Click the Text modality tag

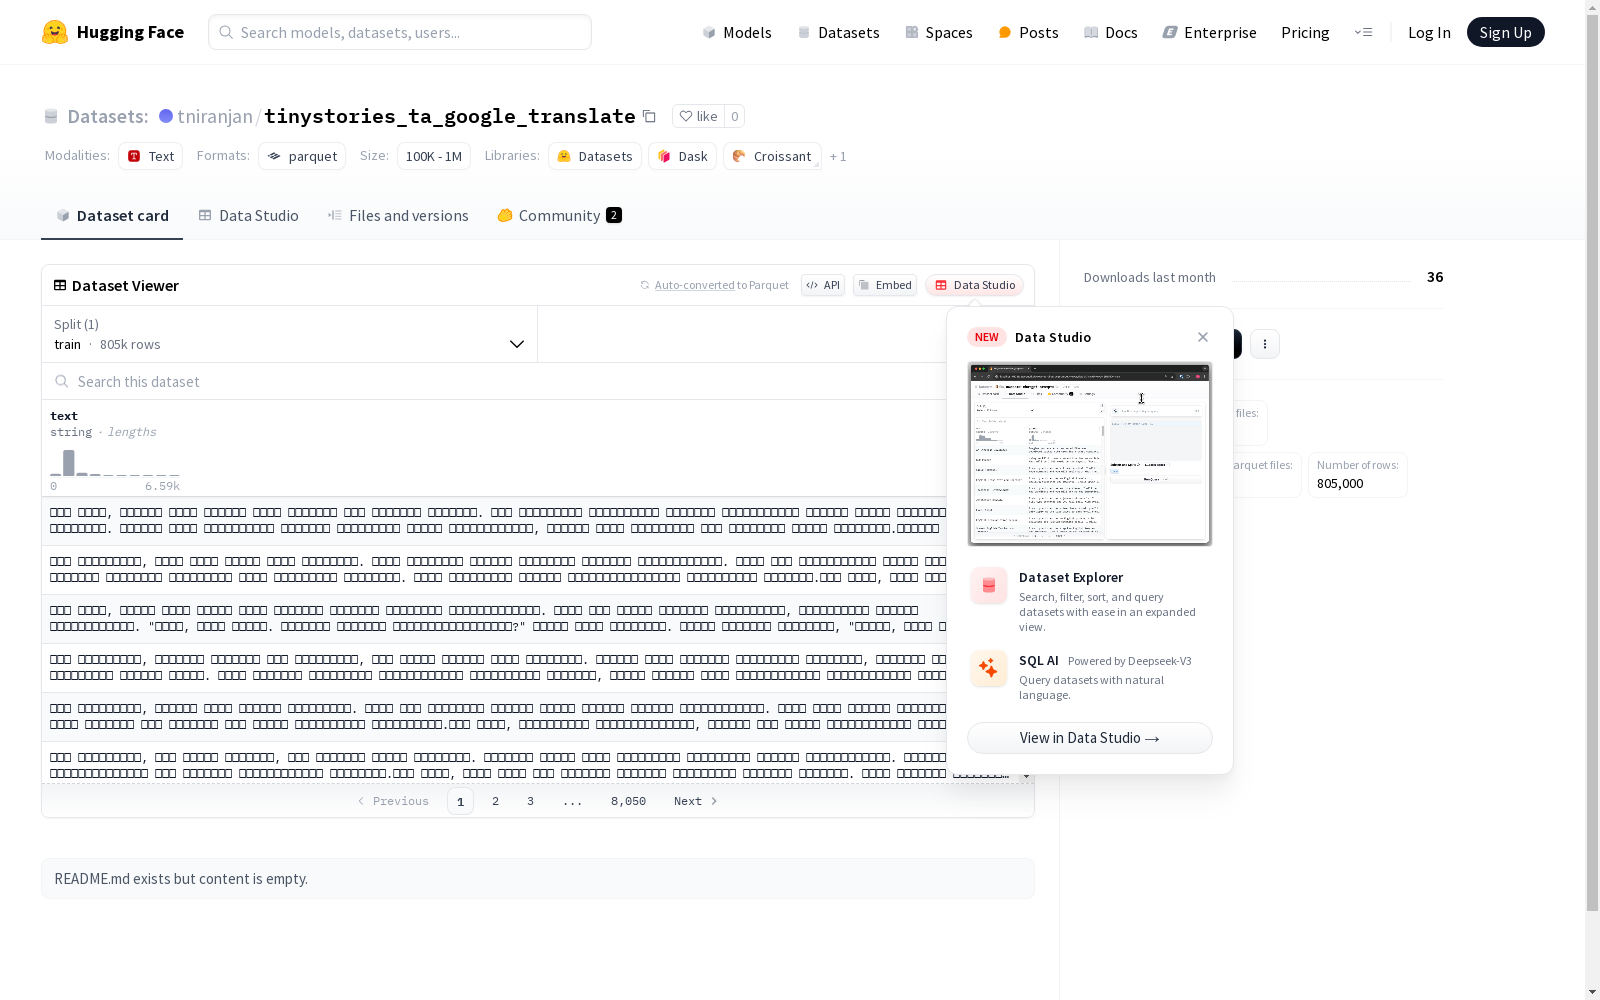pyautogui.click(x=150, y=156)
